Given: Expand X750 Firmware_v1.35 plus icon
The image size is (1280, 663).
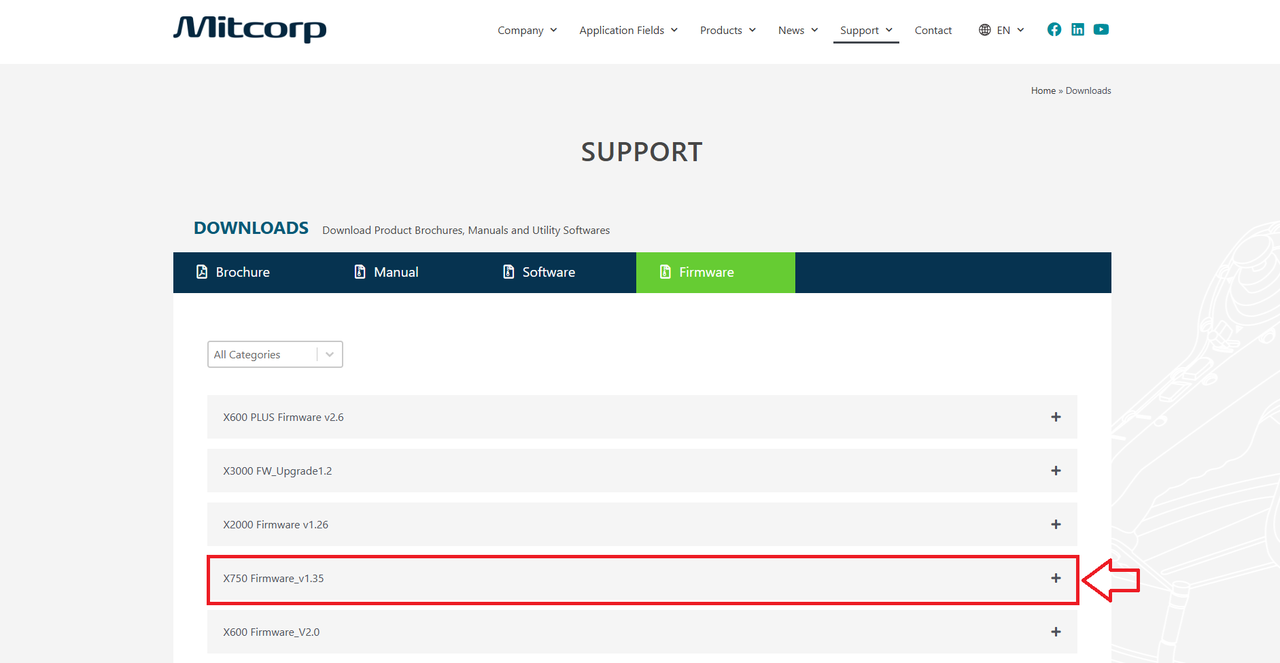Looking at the screenshot, I should click(1056, 578).
